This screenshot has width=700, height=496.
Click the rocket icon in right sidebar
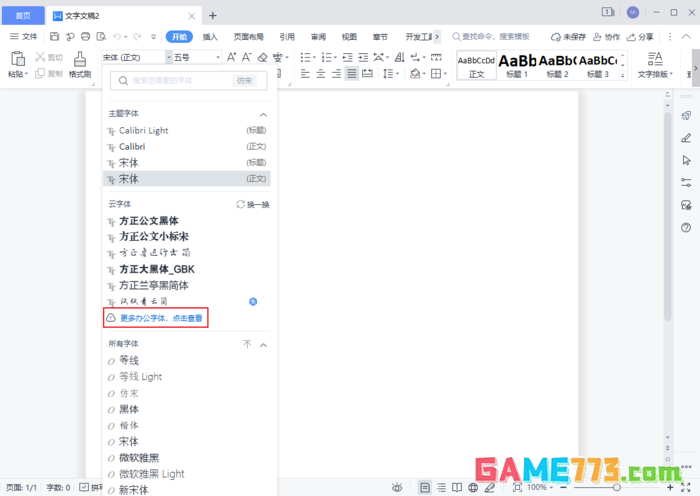click(x=686, y=116)
